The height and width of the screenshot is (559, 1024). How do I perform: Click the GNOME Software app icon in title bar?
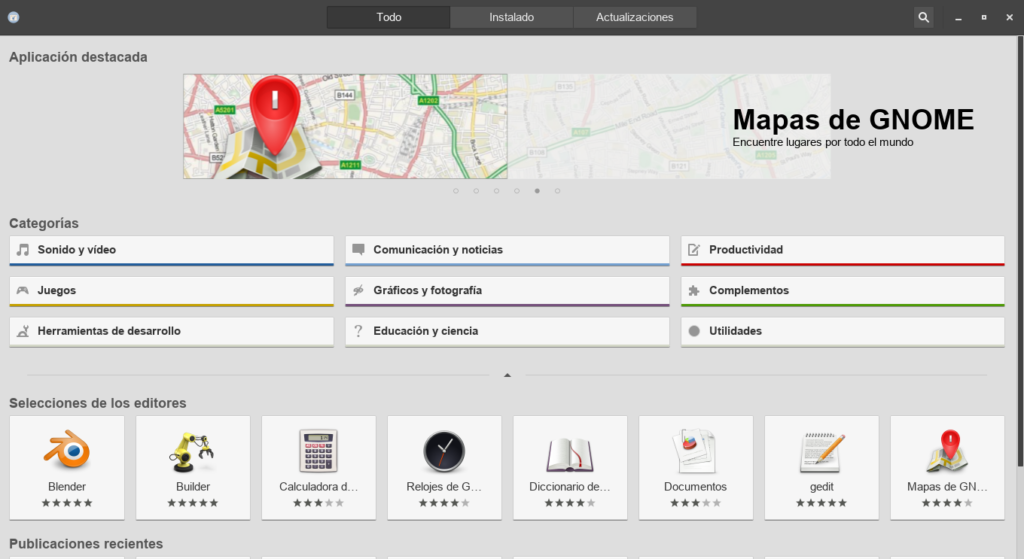13,18
